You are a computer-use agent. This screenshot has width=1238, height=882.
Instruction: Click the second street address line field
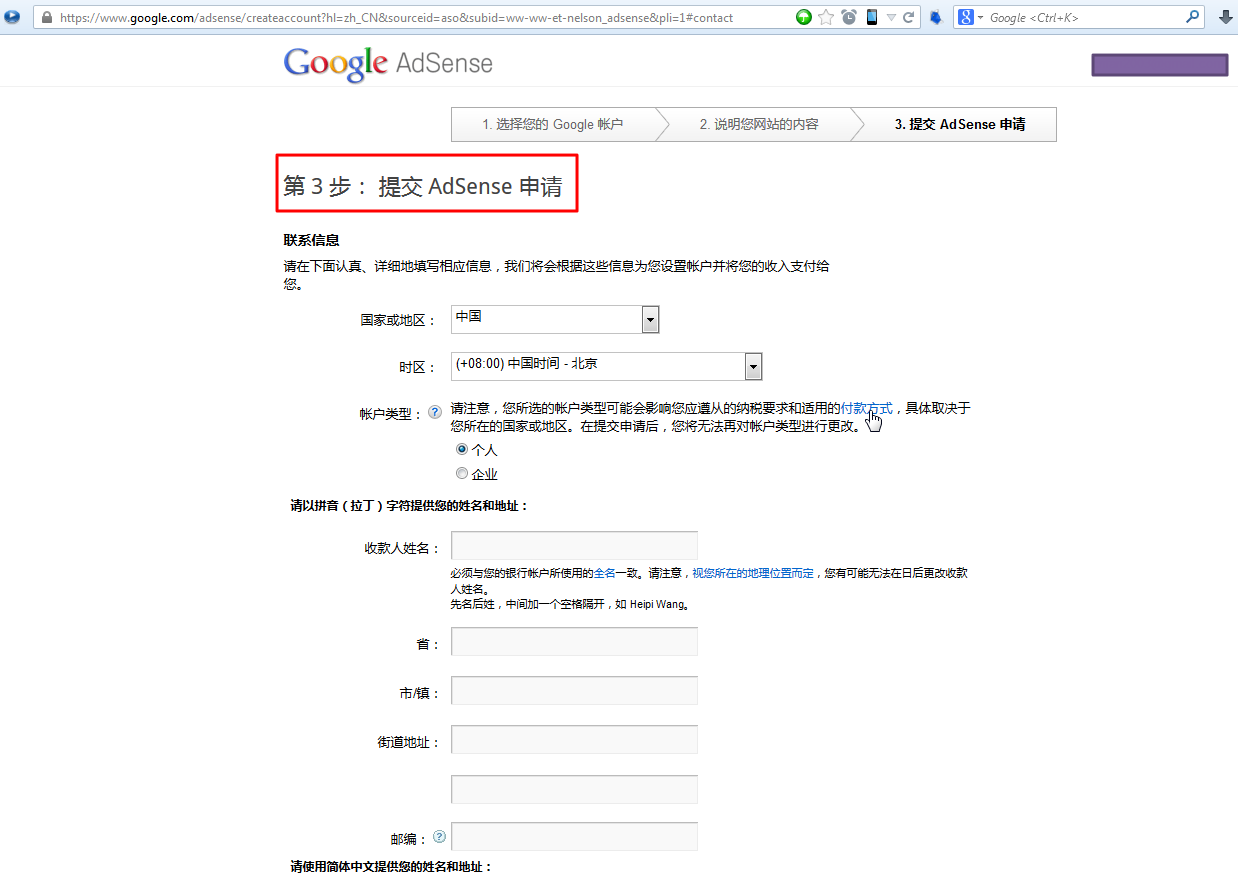pos(574,789)
